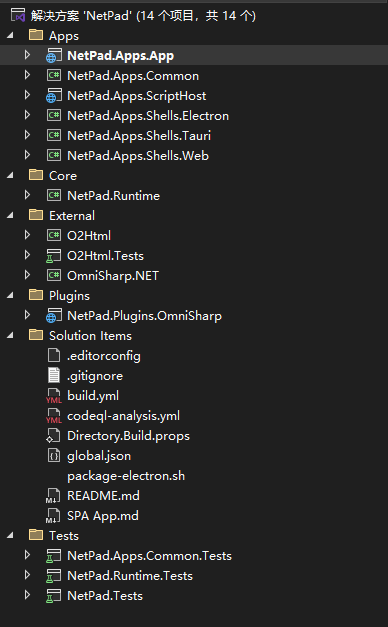Expand the NetPad.Runtime project arrow
This screenshot has height=627, width=388.
[x=27, y=195]
